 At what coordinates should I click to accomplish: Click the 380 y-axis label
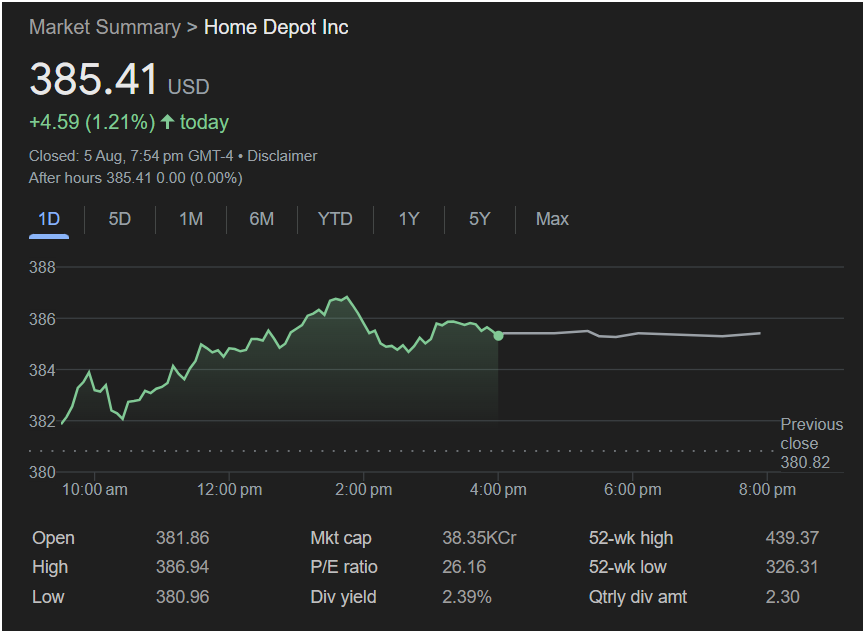tap(42, 473)
